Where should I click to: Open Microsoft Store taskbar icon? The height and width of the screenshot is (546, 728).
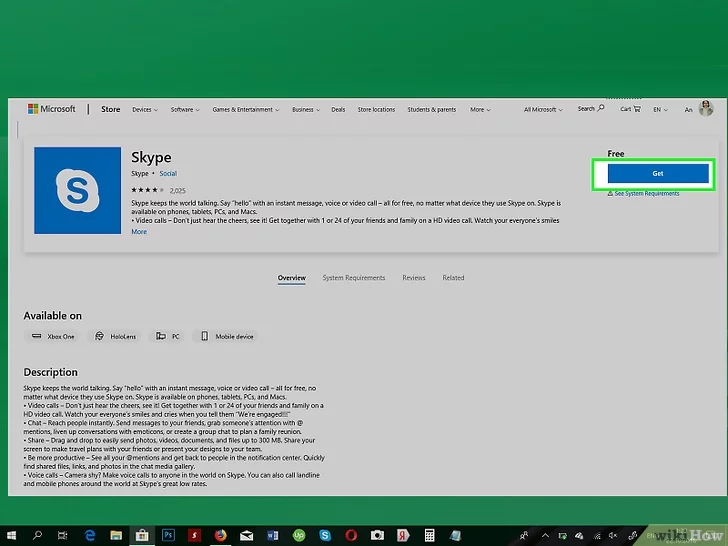(x=142, y=535)
